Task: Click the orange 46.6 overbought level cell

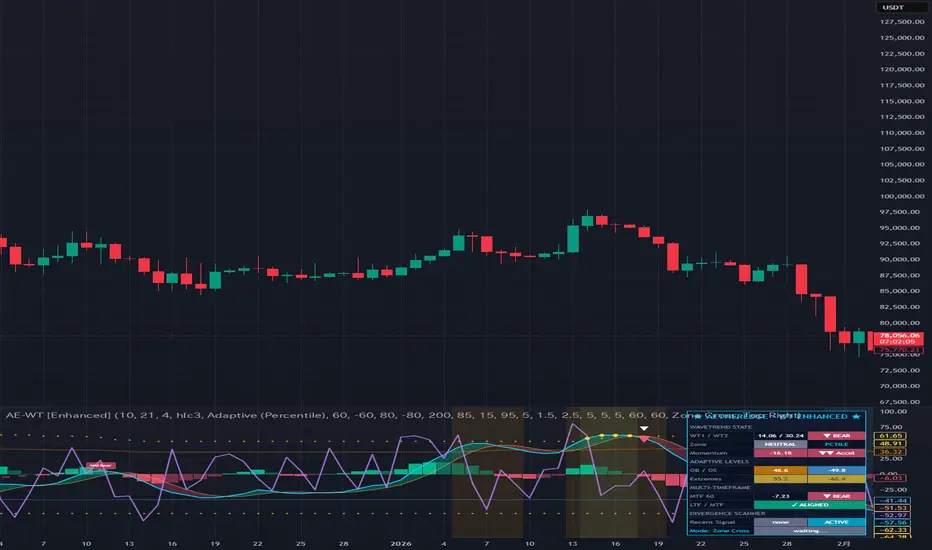Action: coord(780,470)
